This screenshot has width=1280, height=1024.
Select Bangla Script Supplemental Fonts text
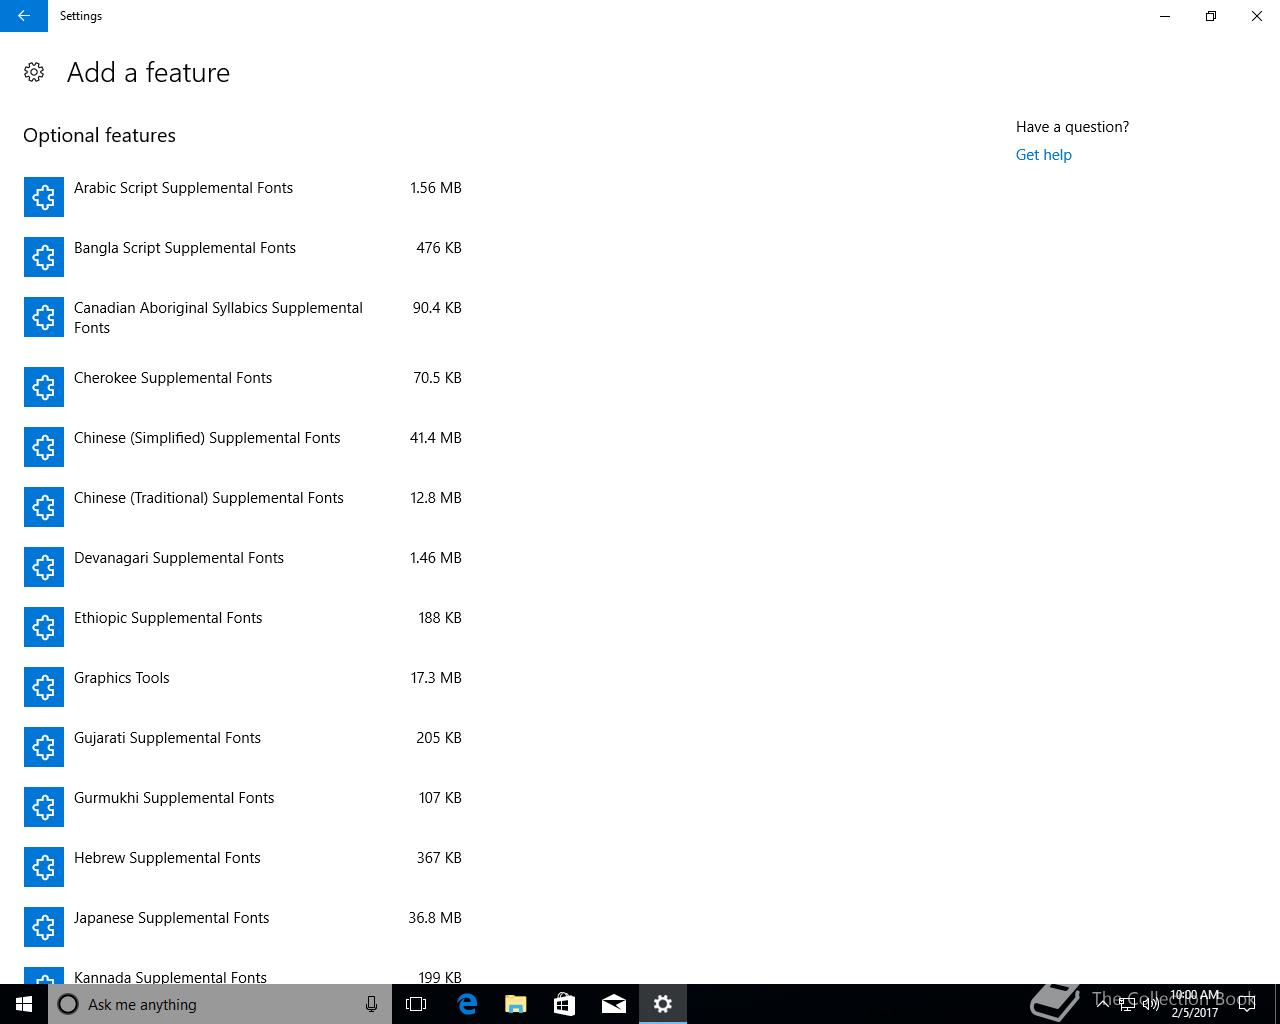pyautogui.click(x=185, y=248)
